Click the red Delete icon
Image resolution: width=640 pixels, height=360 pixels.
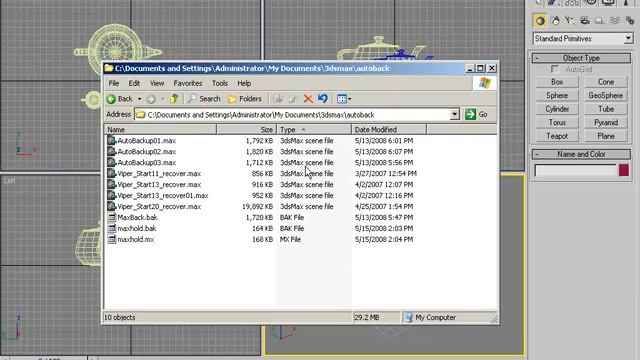[308, 99]
